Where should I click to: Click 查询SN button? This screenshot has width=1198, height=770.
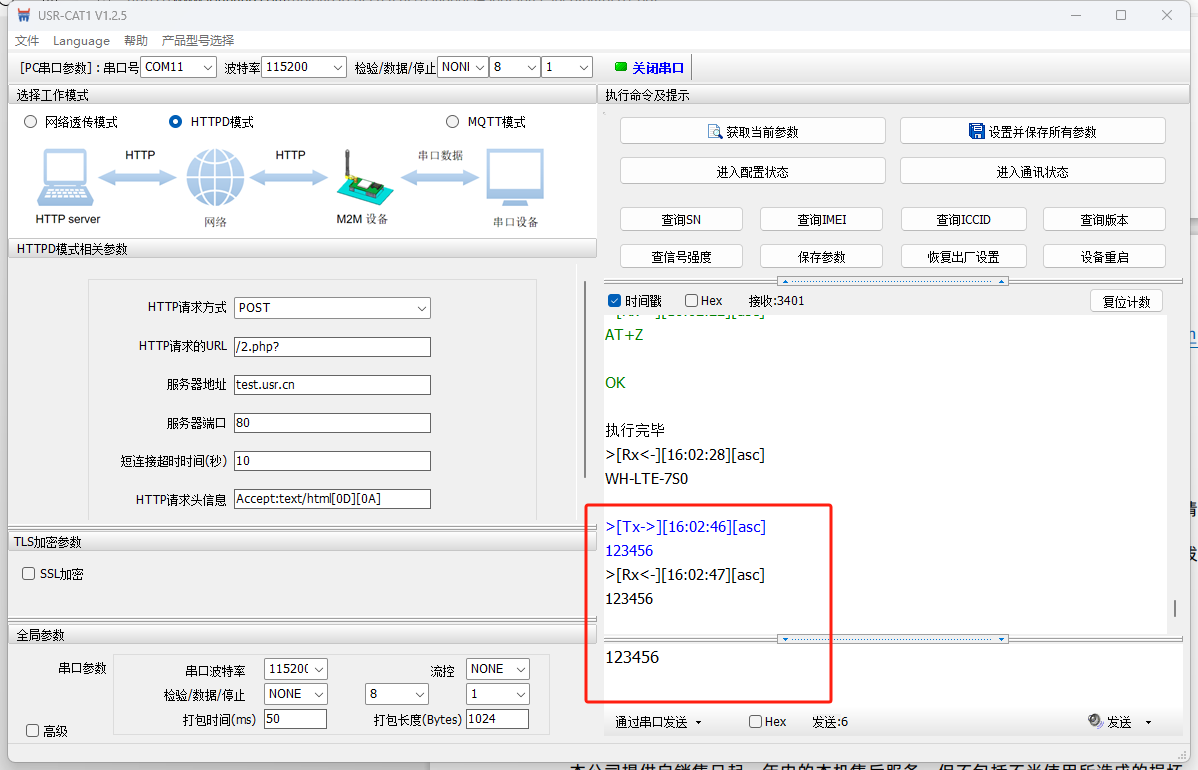pos(681,219)
